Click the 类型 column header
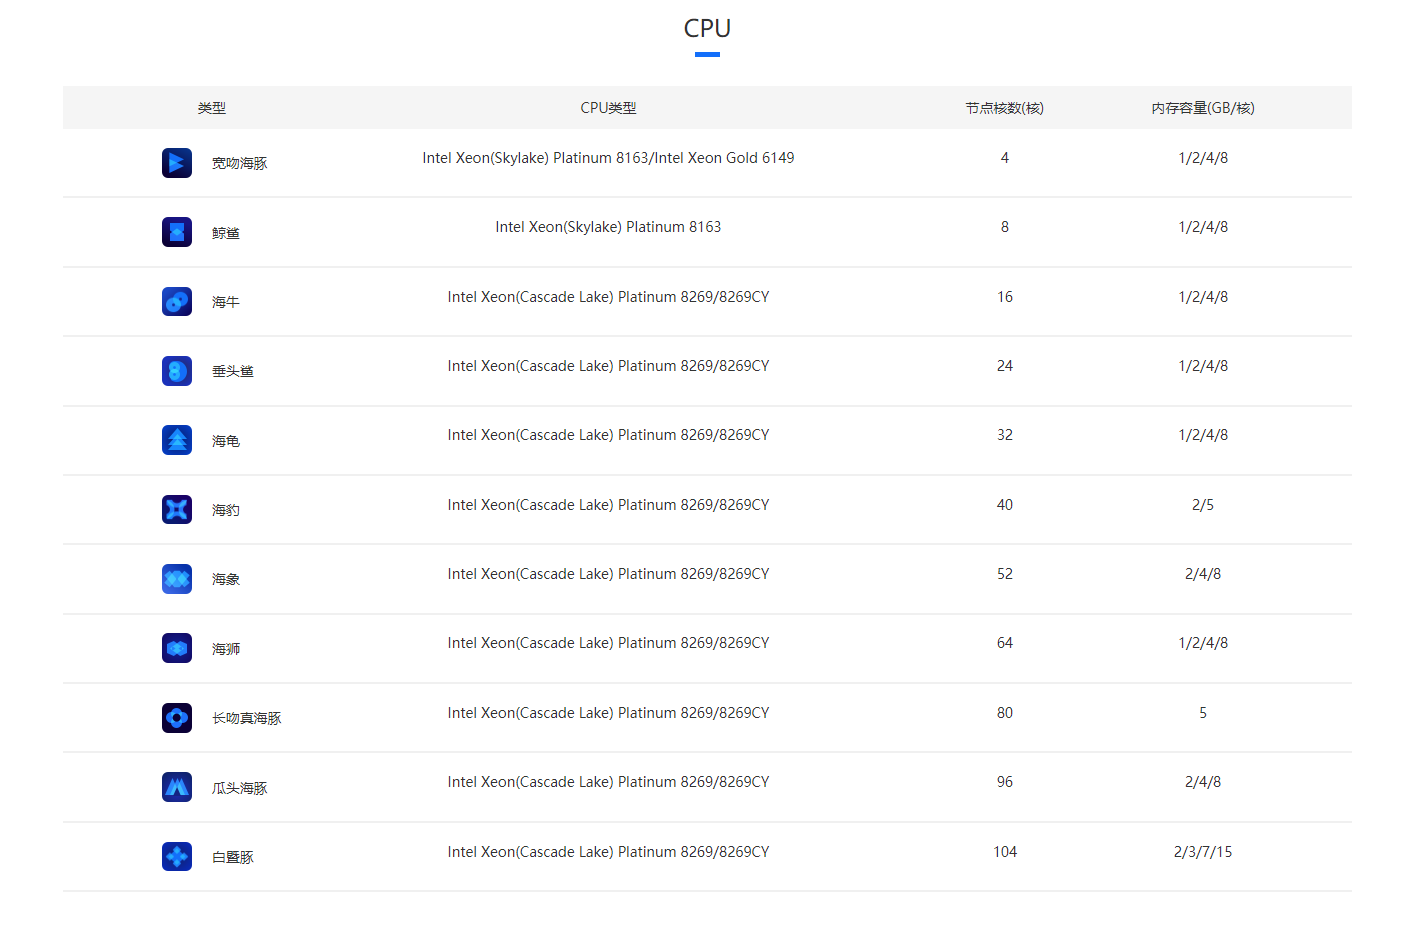Viewport: 1425px width, 925px height. pyautogui.click(x=211, y=108)
